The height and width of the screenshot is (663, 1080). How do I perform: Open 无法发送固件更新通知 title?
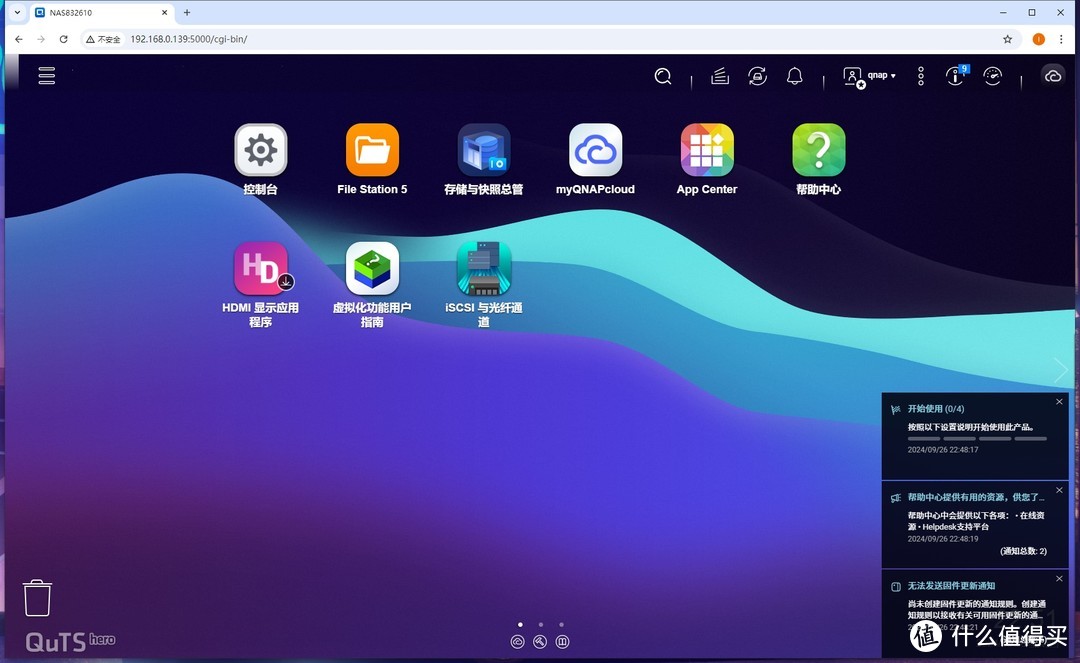951,586
